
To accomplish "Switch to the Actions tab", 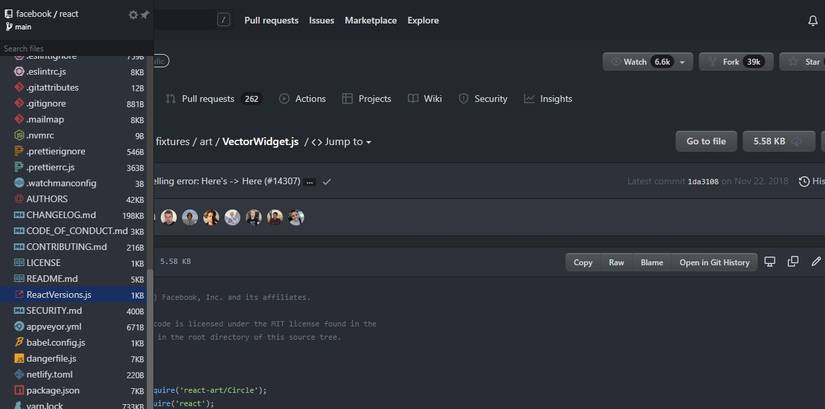I will click(x=303, y=98).
